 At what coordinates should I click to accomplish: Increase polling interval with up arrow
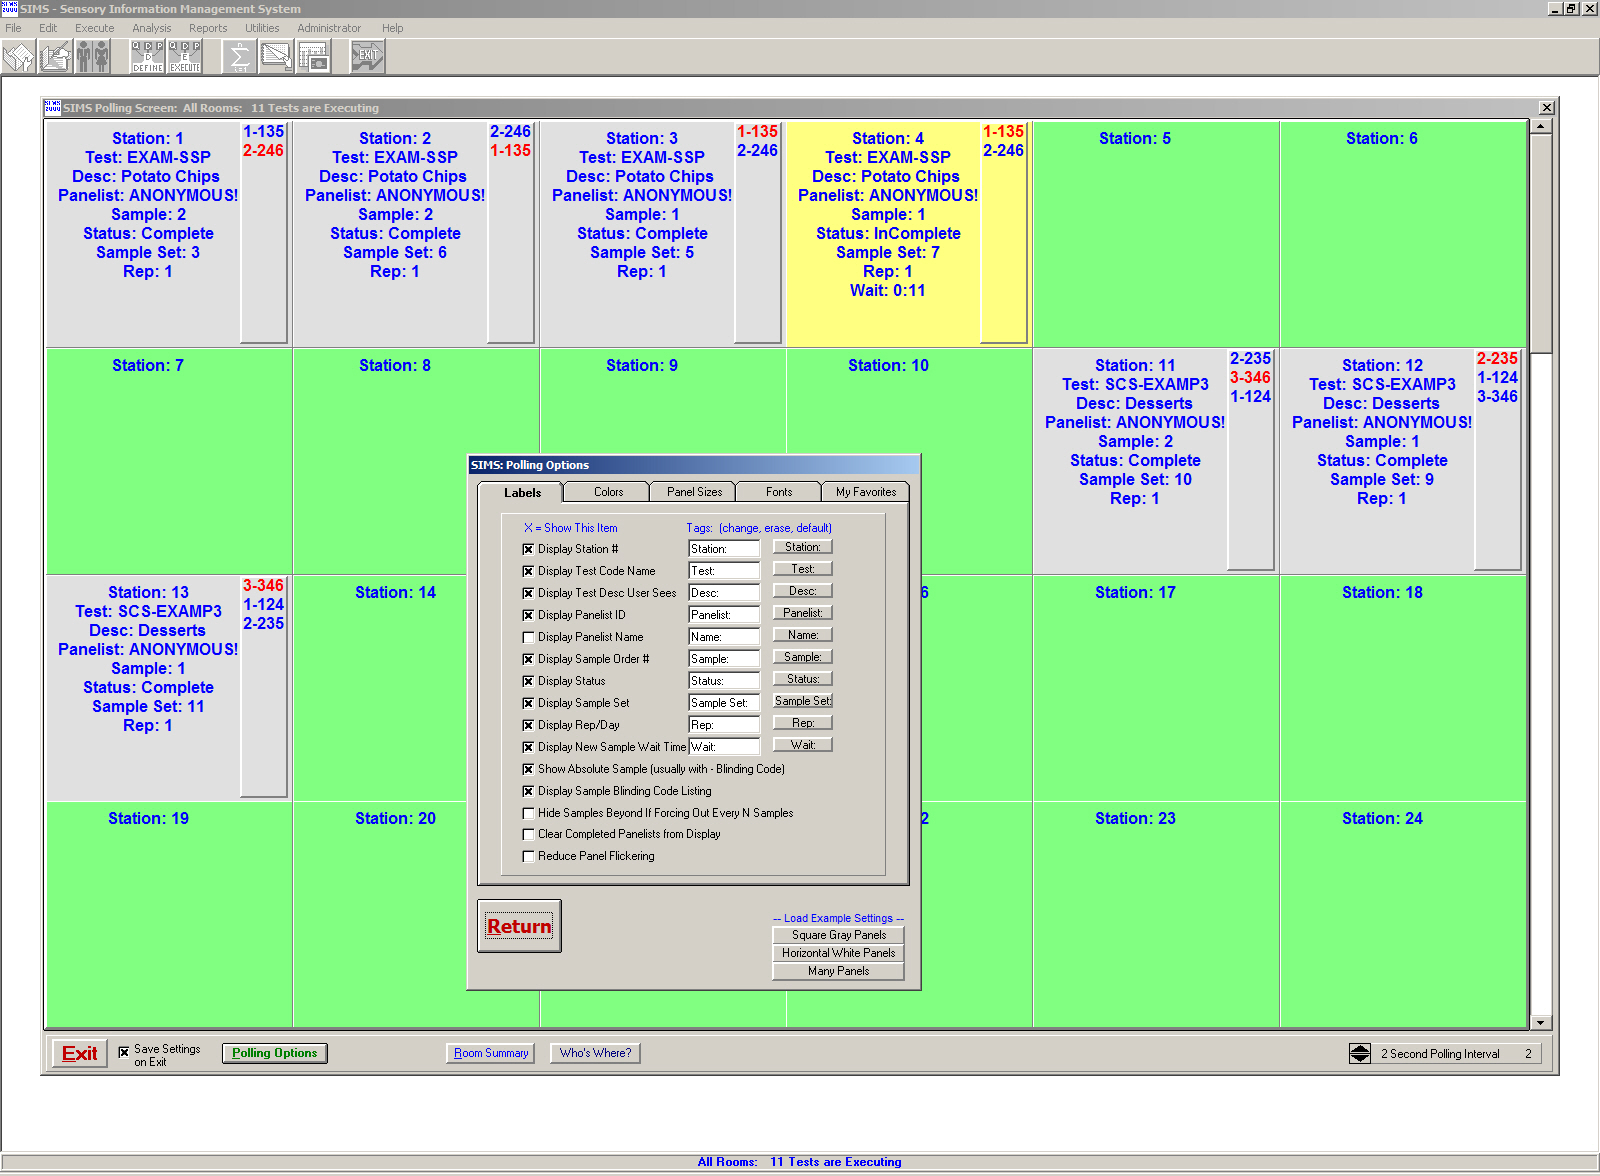1360,1048
